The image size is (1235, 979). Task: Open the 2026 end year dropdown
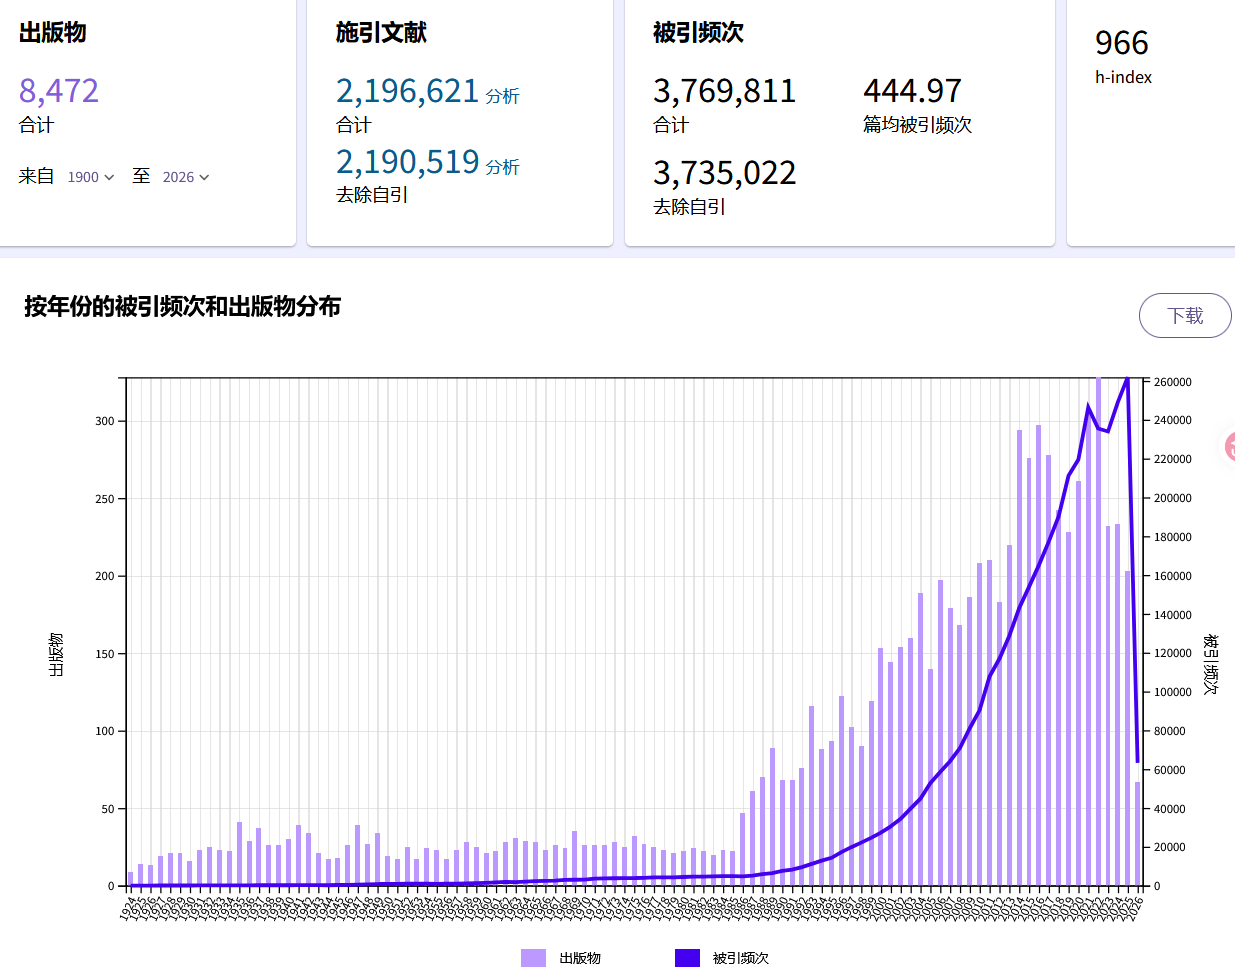coord(185,177)
